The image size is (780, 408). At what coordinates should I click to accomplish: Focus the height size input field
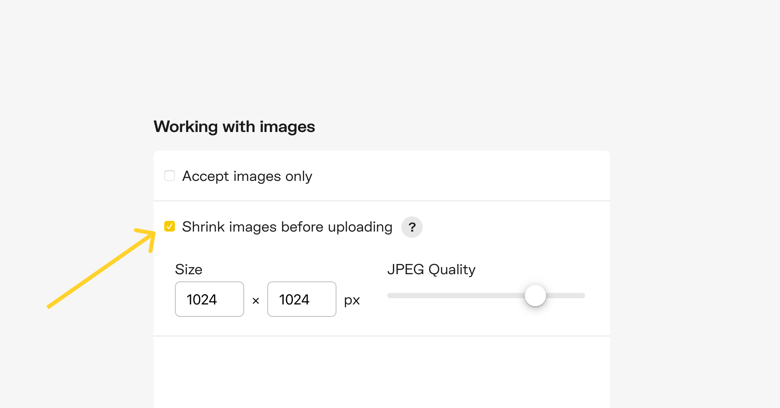pyautogui.click(x=302, y=299)
